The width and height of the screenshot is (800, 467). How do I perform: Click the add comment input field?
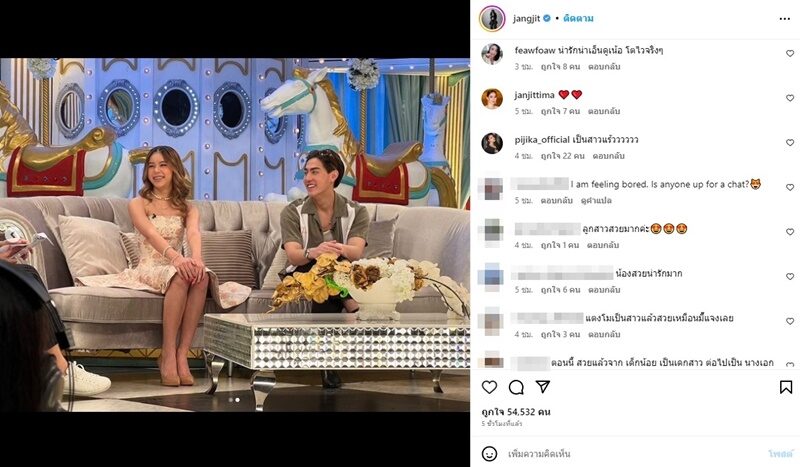click(633, 453)
